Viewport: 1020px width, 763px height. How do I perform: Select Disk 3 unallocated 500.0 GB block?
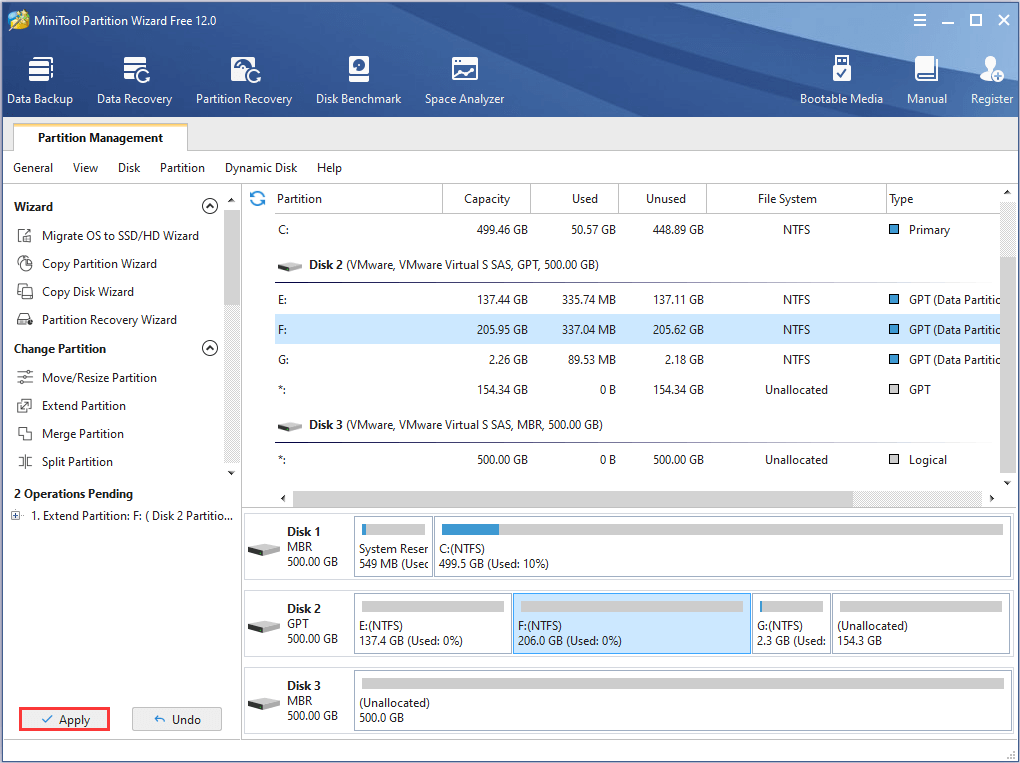coord(682,701)
